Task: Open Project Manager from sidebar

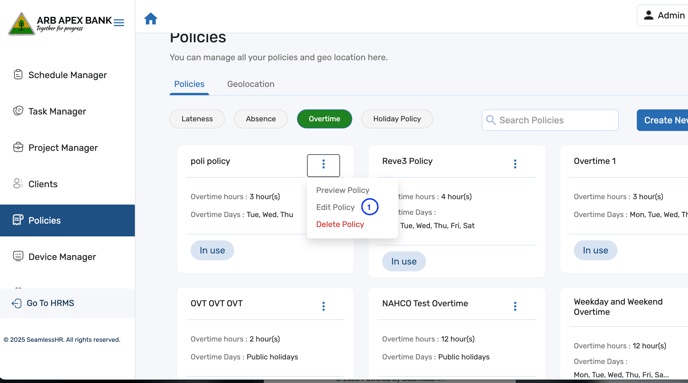Action: click(x=63, y=148)
